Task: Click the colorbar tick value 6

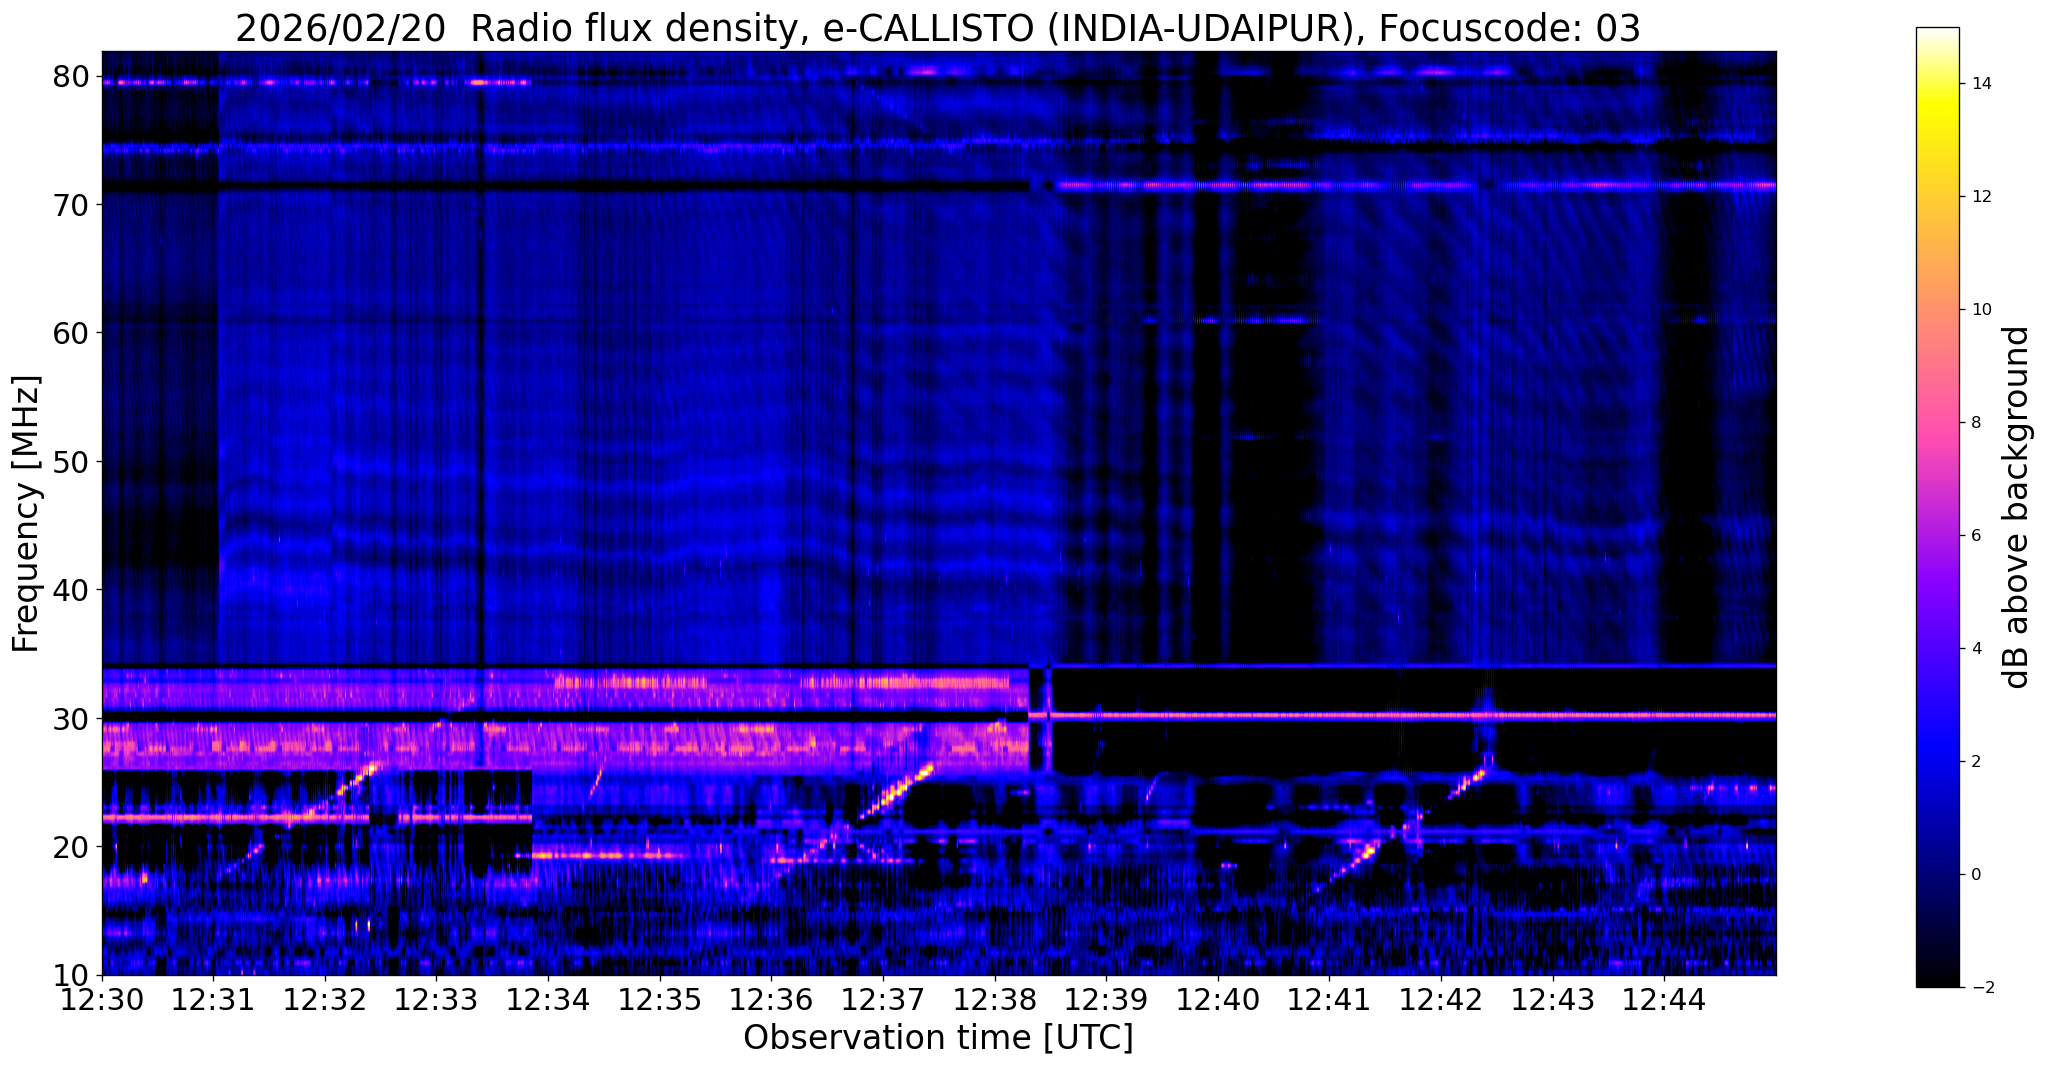Action: pos(1975,536)
